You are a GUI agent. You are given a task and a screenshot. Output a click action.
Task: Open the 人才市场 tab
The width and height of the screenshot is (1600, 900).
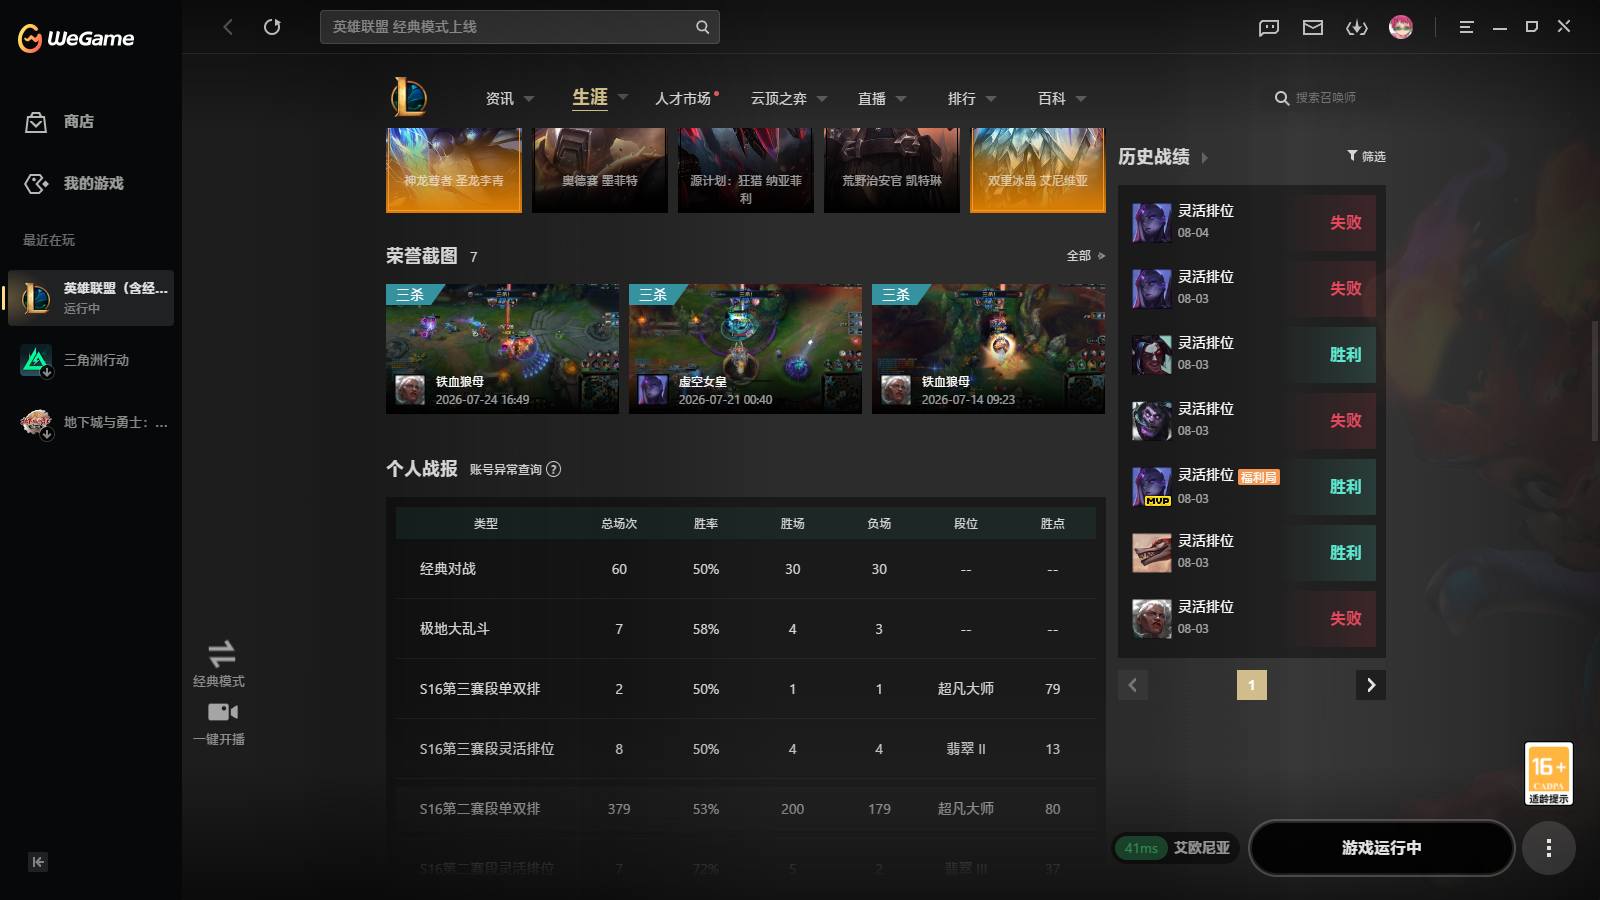[x=683, y=98]
